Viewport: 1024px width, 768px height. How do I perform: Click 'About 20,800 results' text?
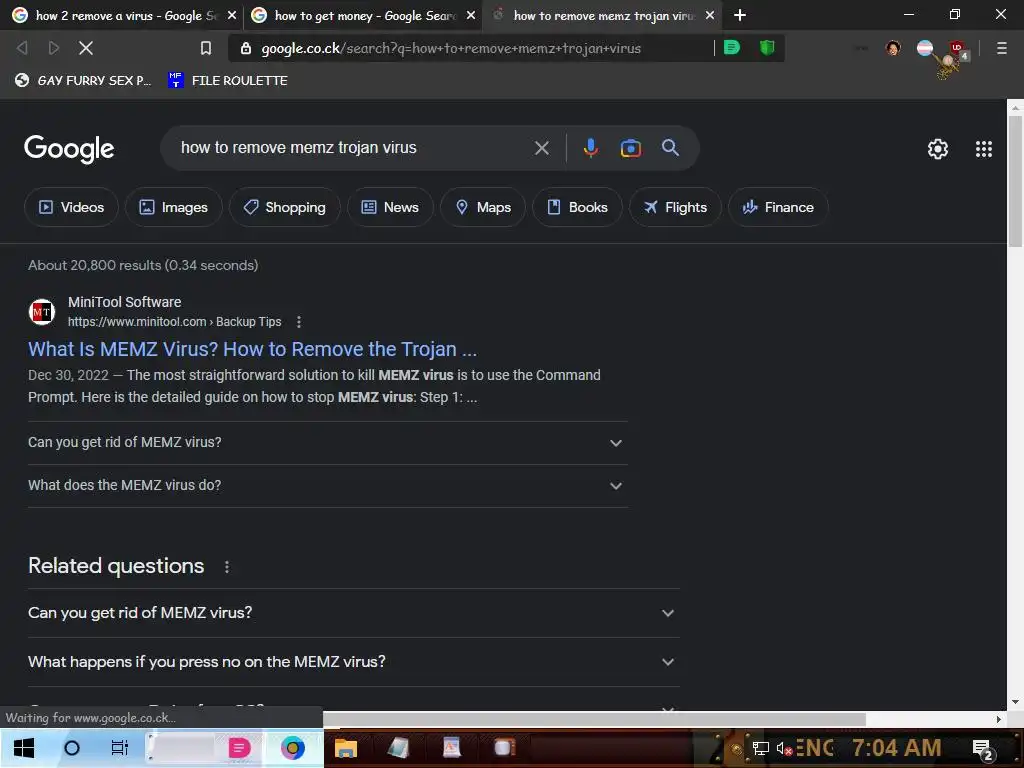click(x=143, y=265)
